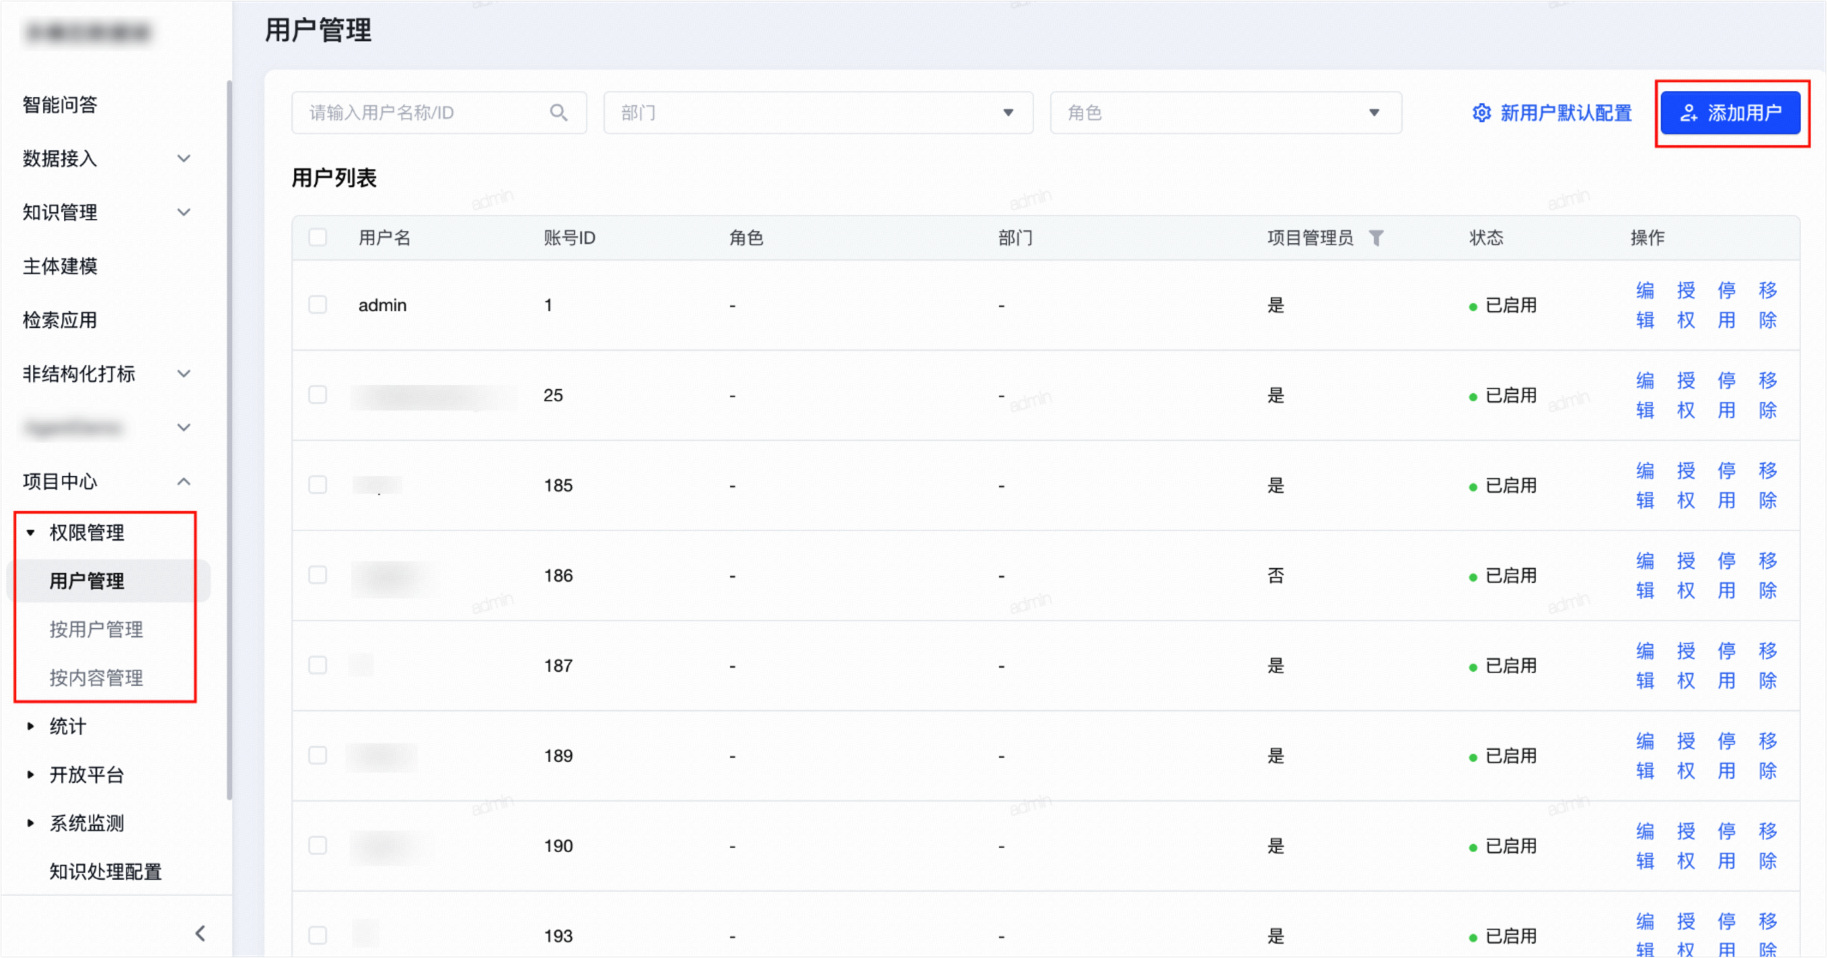Click gear icon for 新用户默认配置
The width and height of the screenshot is (1827, 958).
click(x=1481, y=113)
